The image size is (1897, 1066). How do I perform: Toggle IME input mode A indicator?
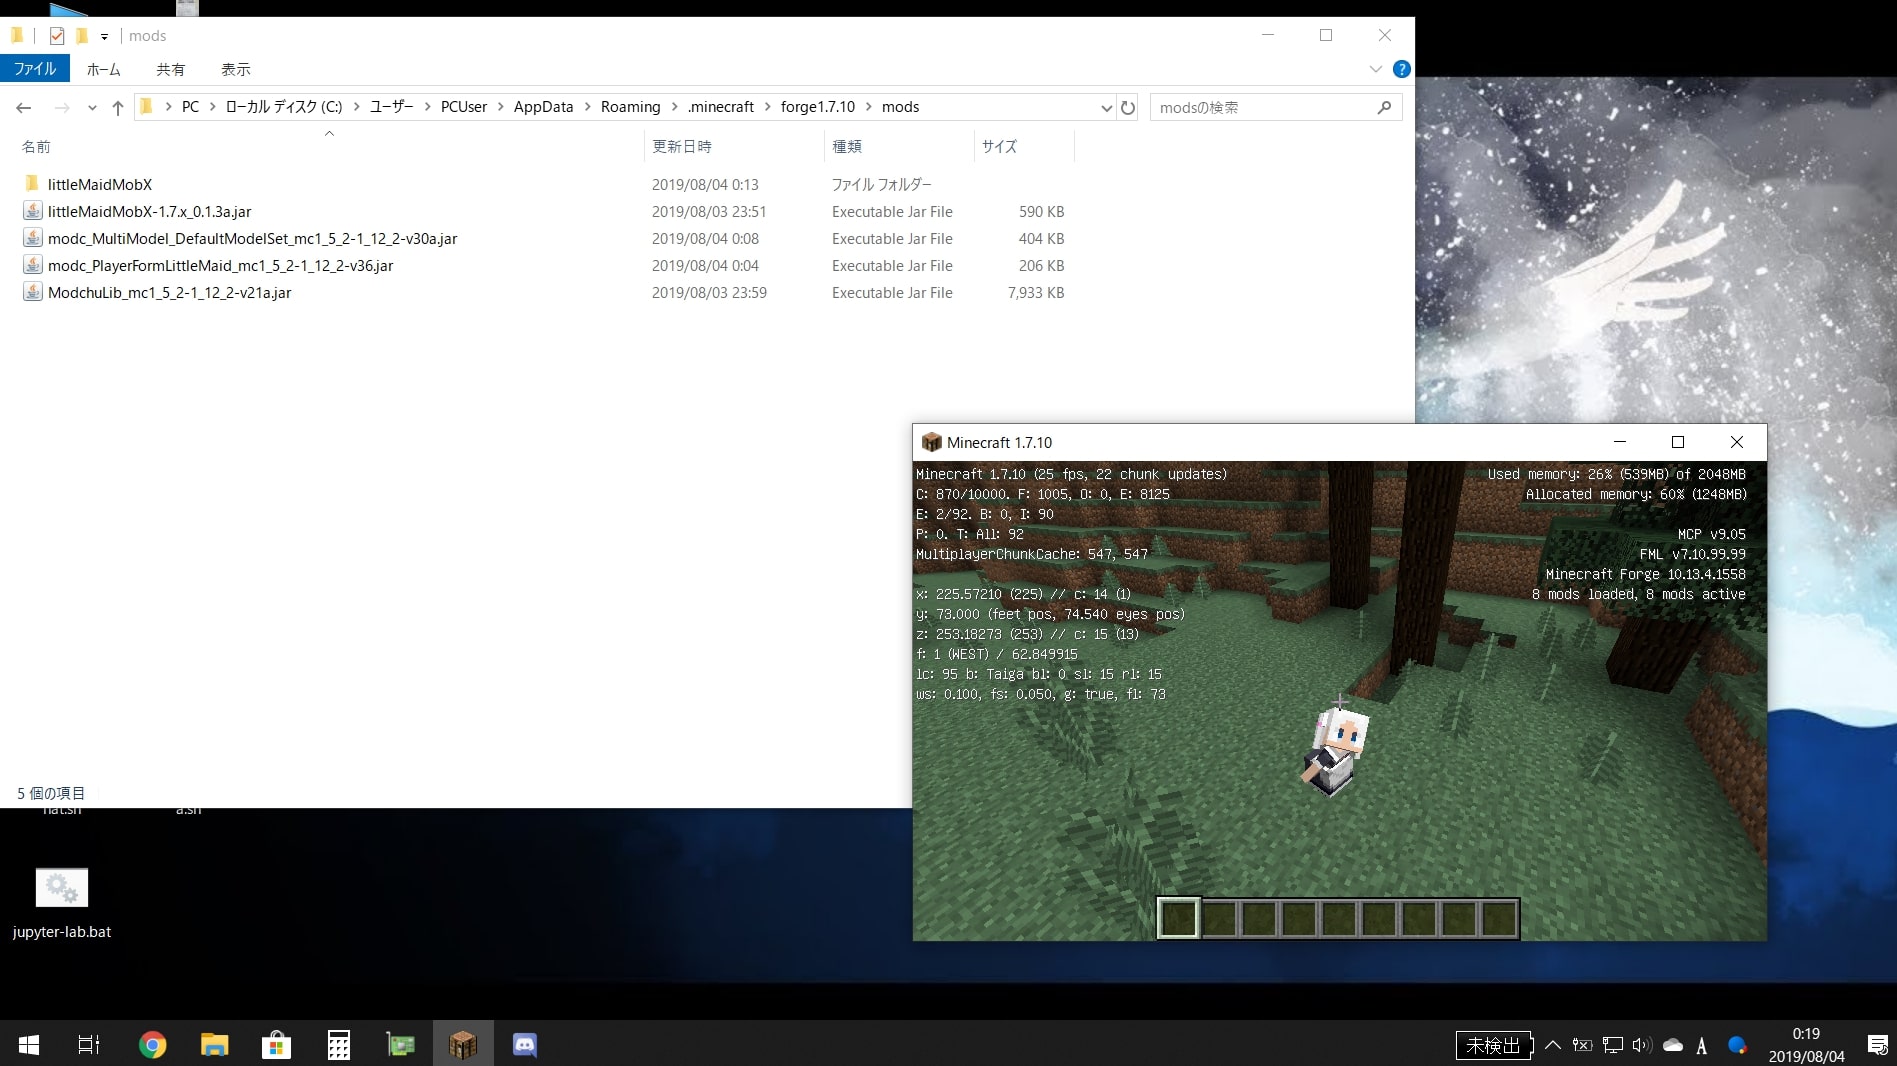tap(1702, 1046)
